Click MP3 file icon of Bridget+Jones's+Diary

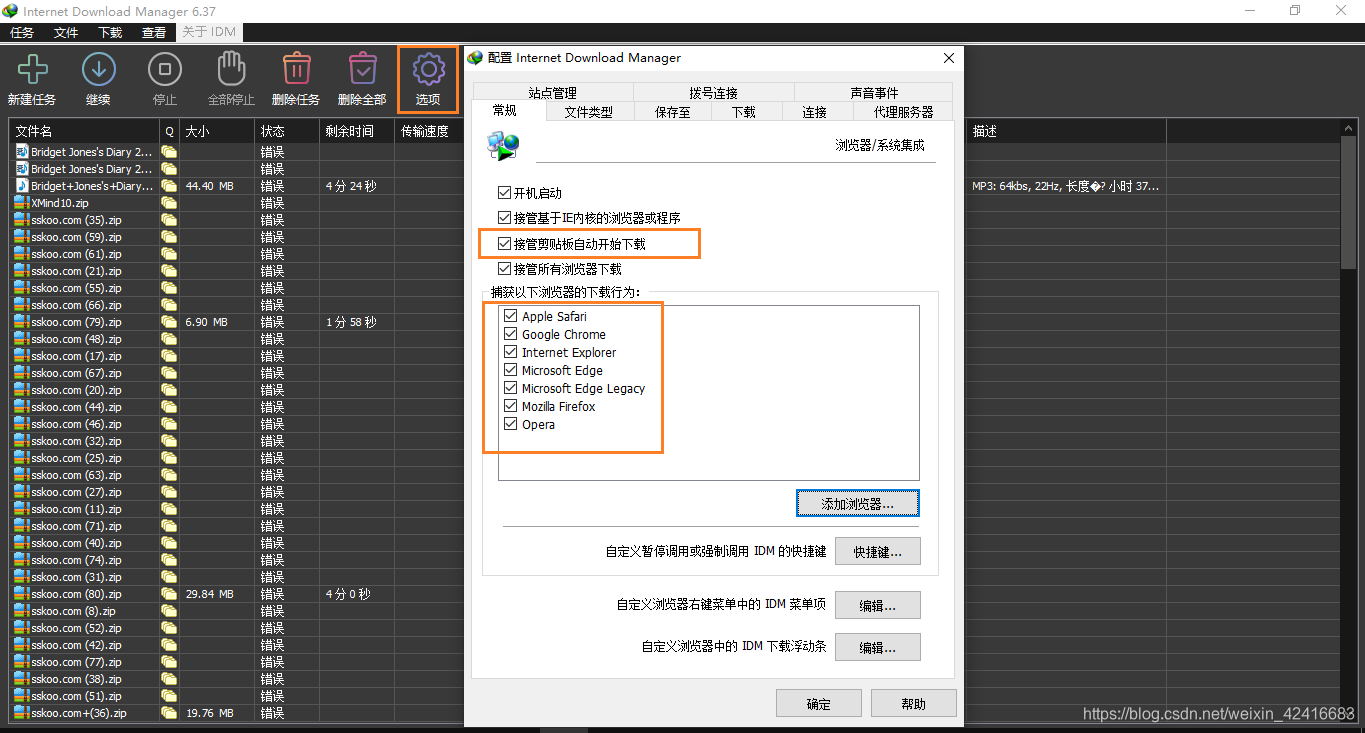tap(22, 186)
